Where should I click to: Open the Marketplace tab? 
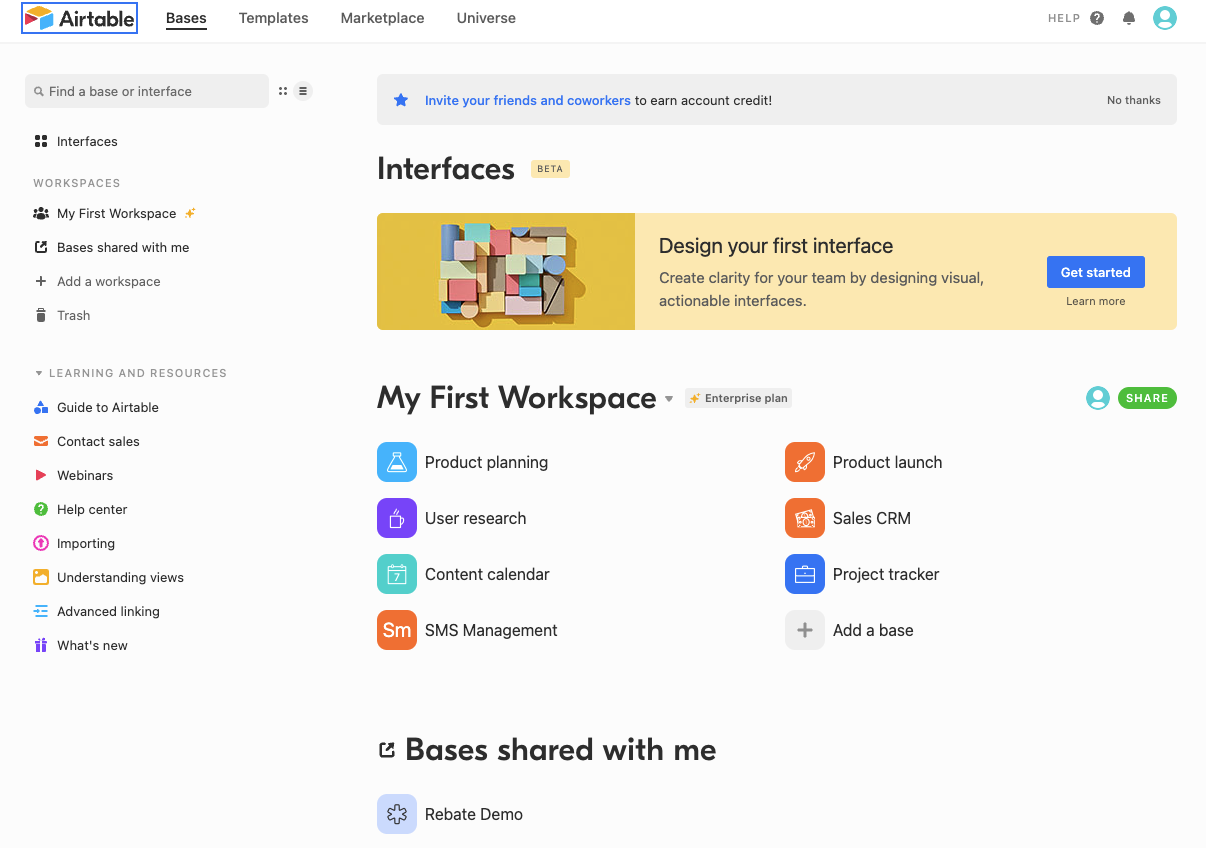pyautogui.click(x=383, y=18)
